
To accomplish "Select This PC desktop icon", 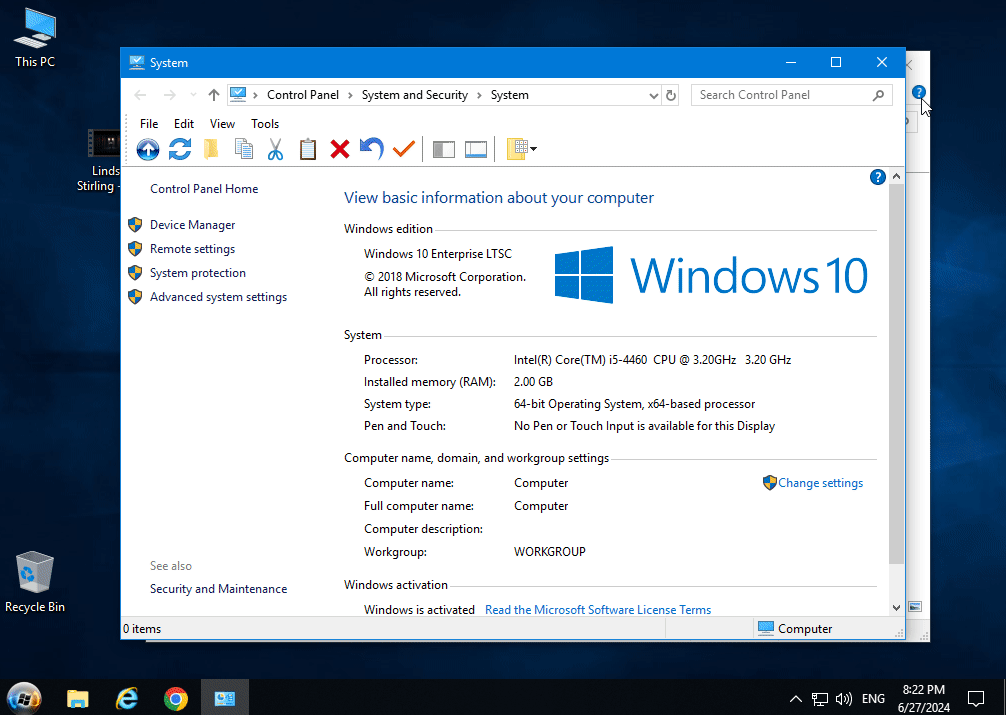I will tap(35, 37).
